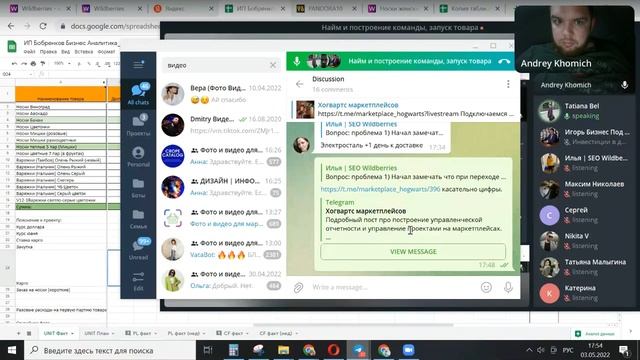Open UNIT План tab dropdown arrow
The image size is (640, 360).
(x=113, y=333)
